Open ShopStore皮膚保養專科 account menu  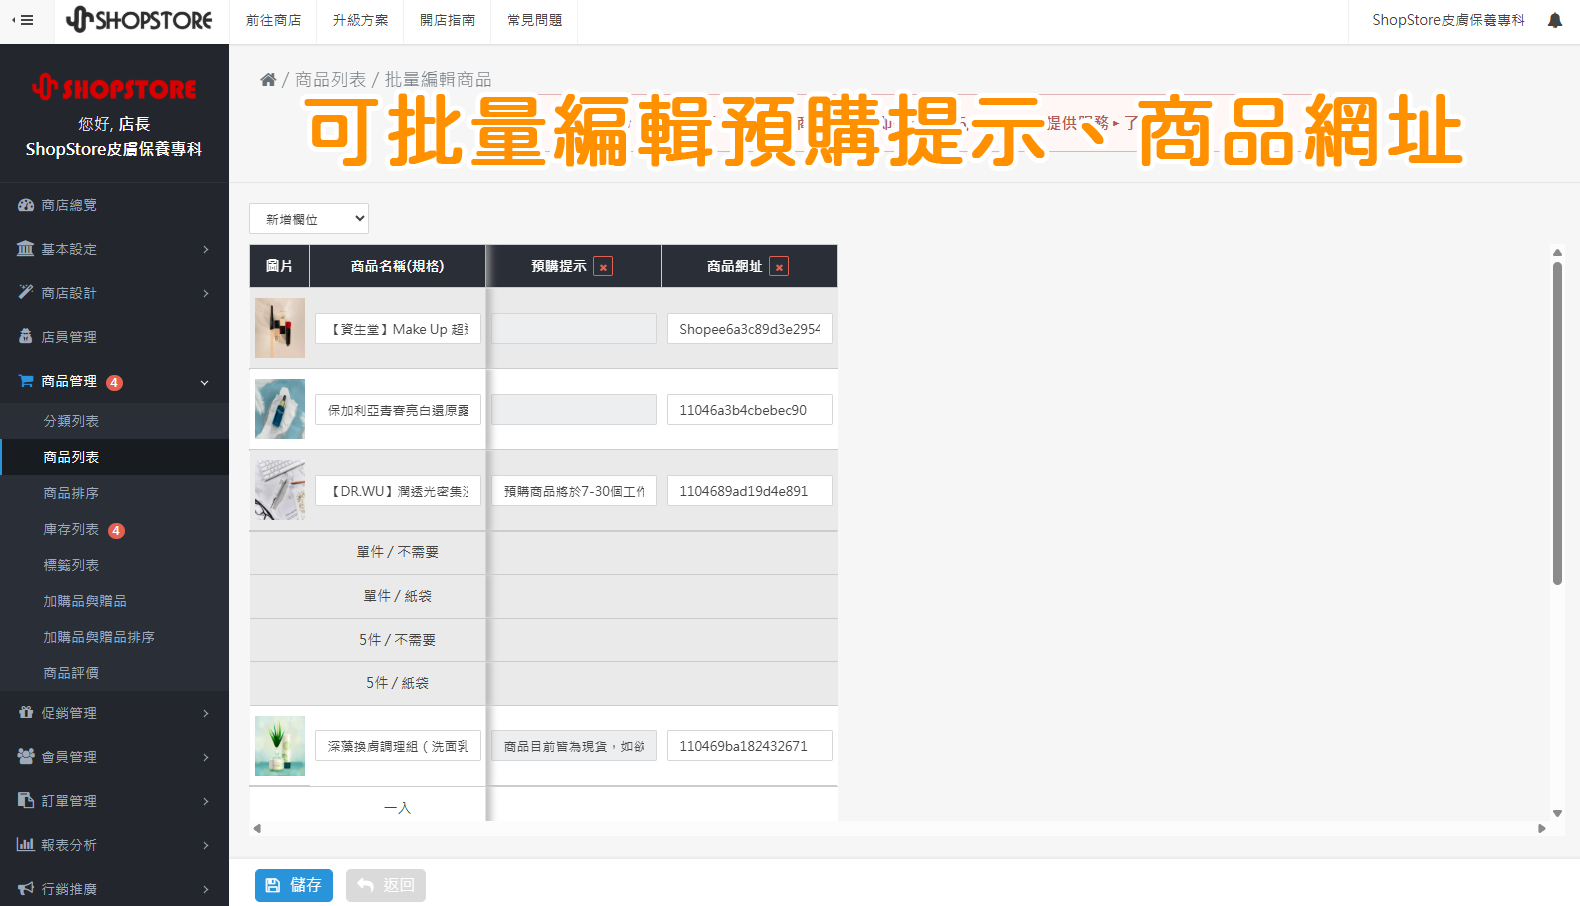coord(1448,20)
